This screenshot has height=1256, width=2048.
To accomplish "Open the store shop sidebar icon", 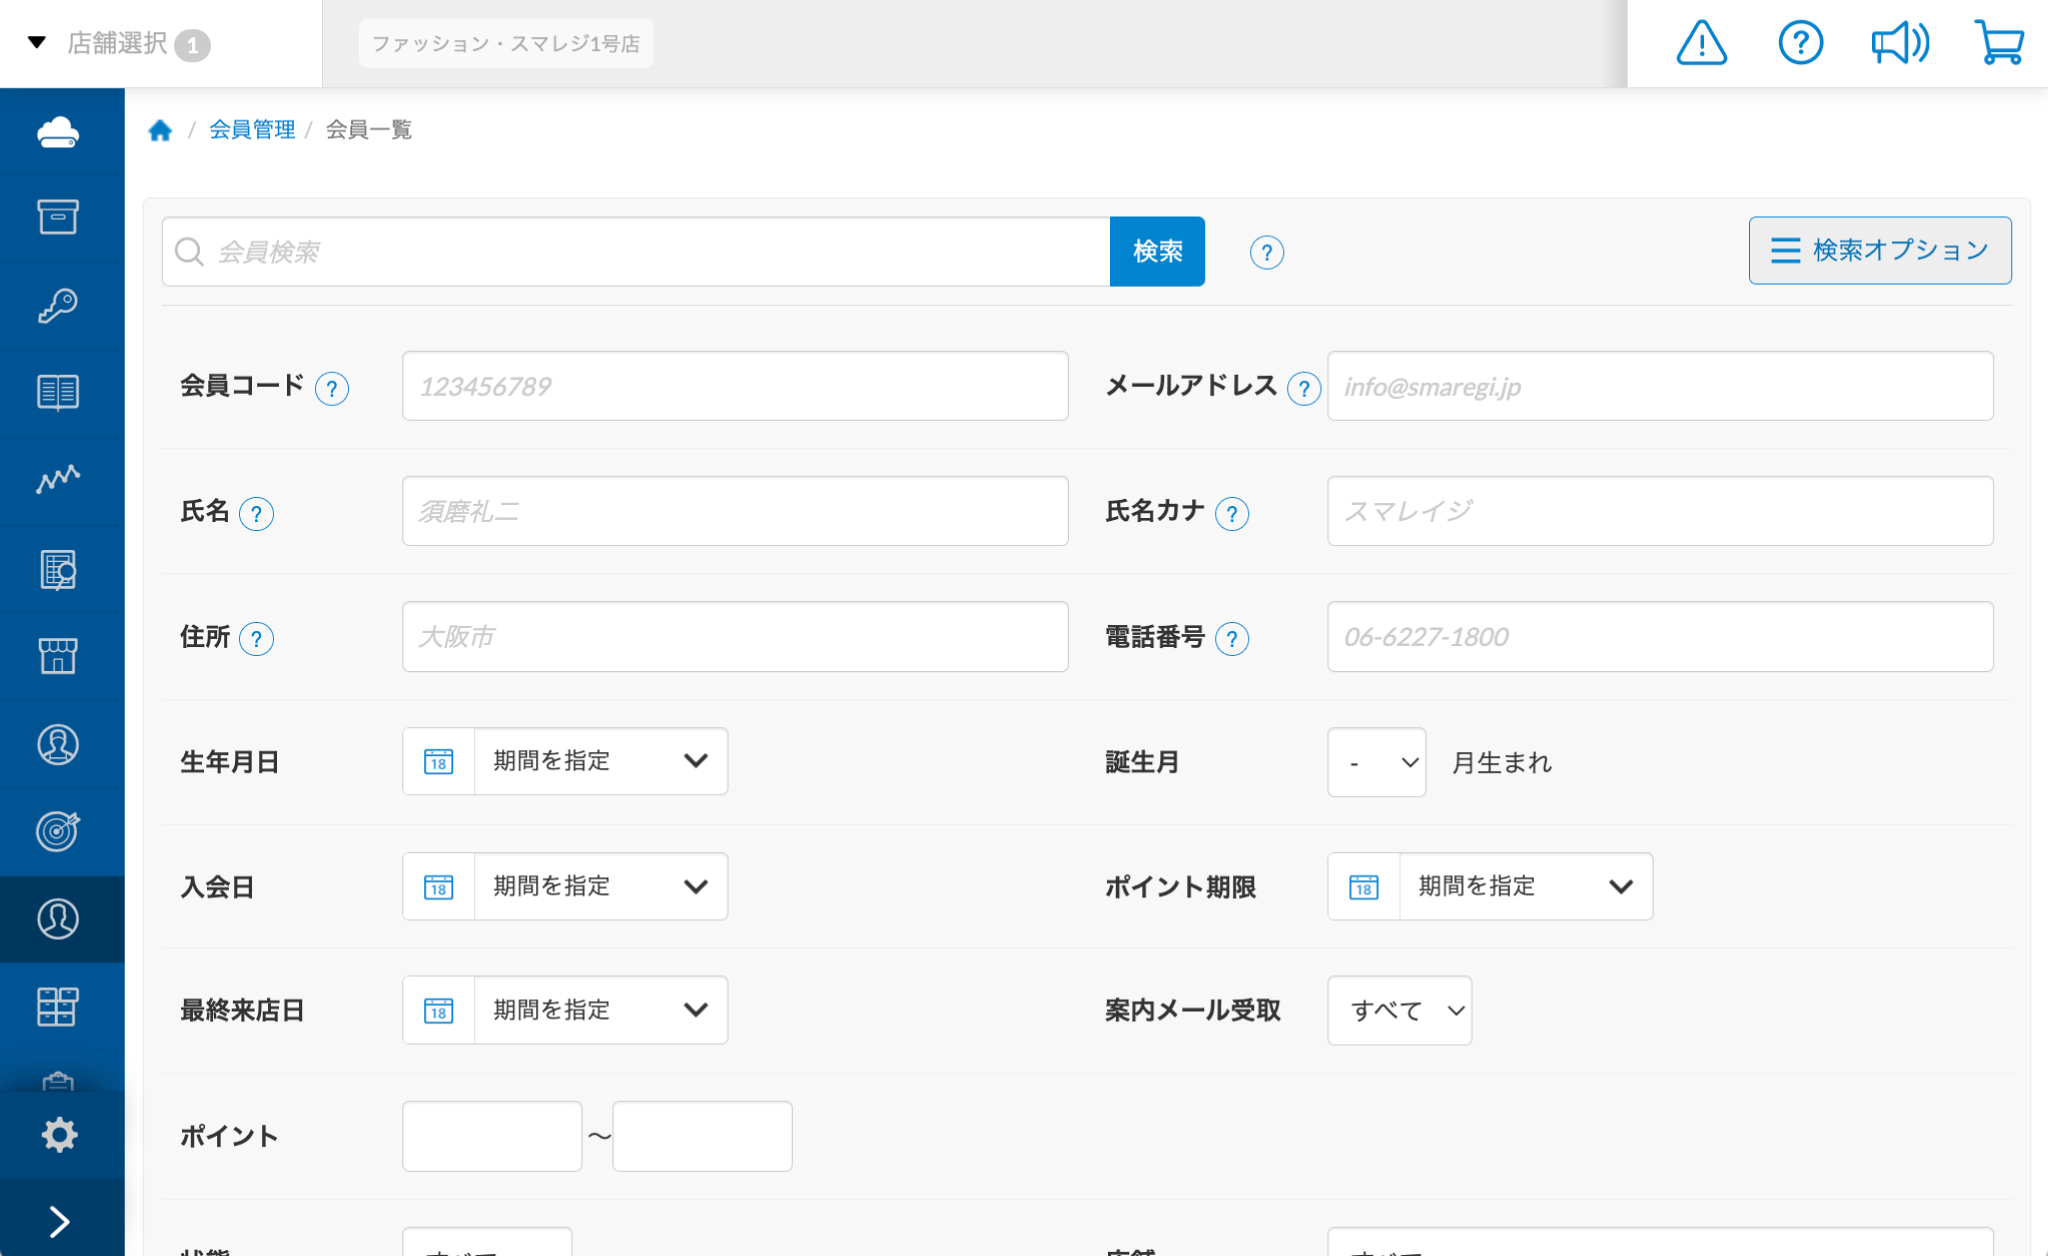I will 58,656.
